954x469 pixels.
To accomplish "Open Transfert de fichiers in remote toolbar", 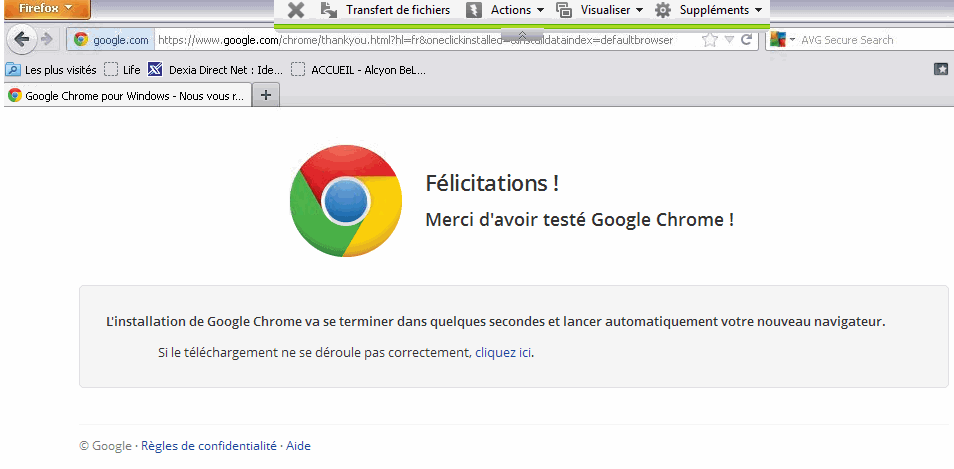I will (x=398, y=10).
